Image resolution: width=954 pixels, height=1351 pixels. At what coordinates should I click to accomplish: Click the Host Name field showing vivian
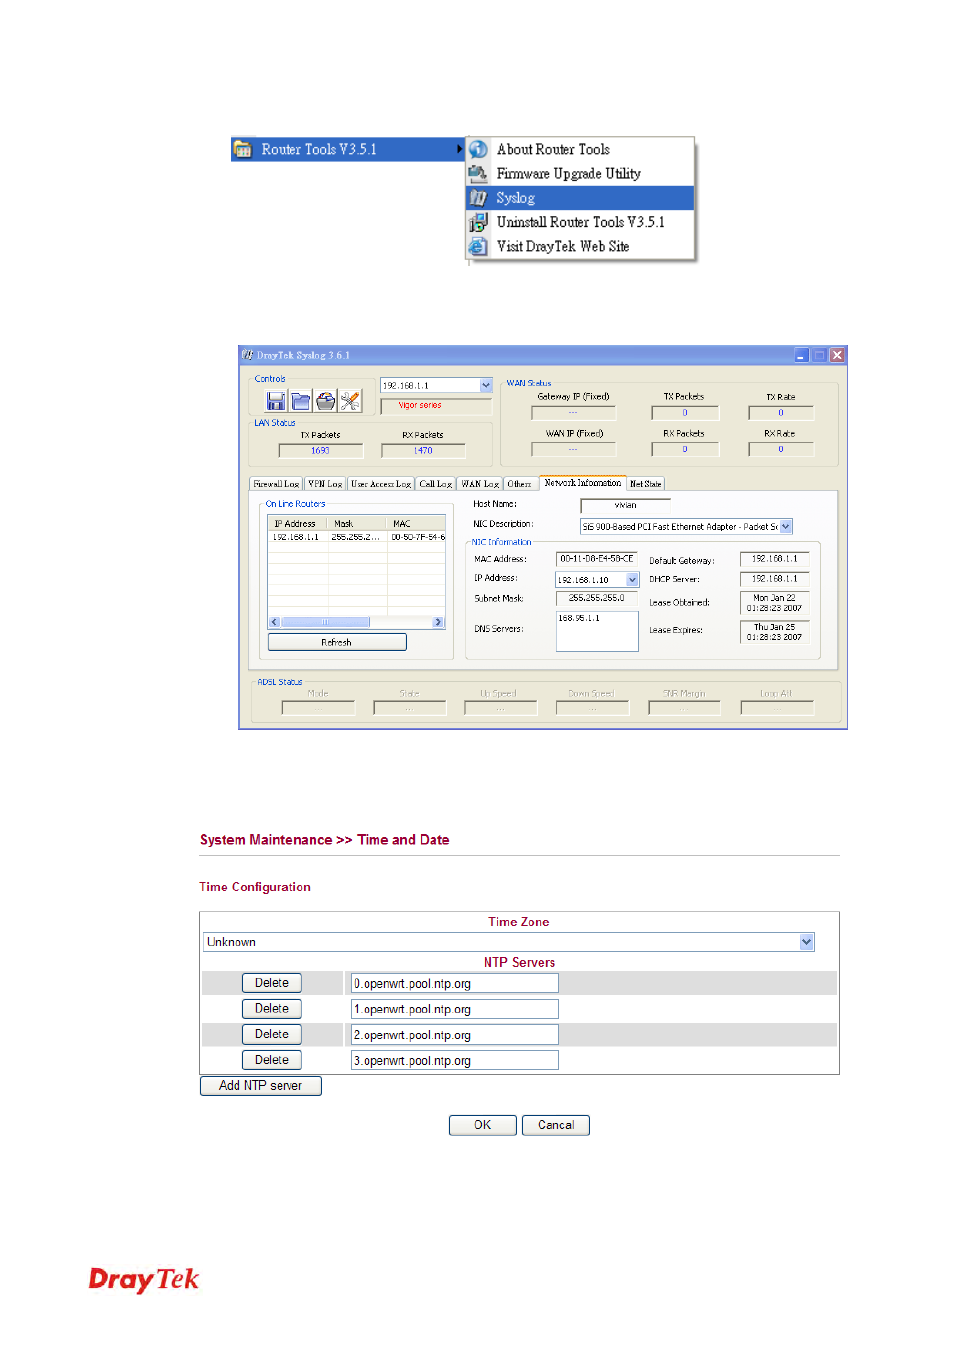[x=626, y=505]
